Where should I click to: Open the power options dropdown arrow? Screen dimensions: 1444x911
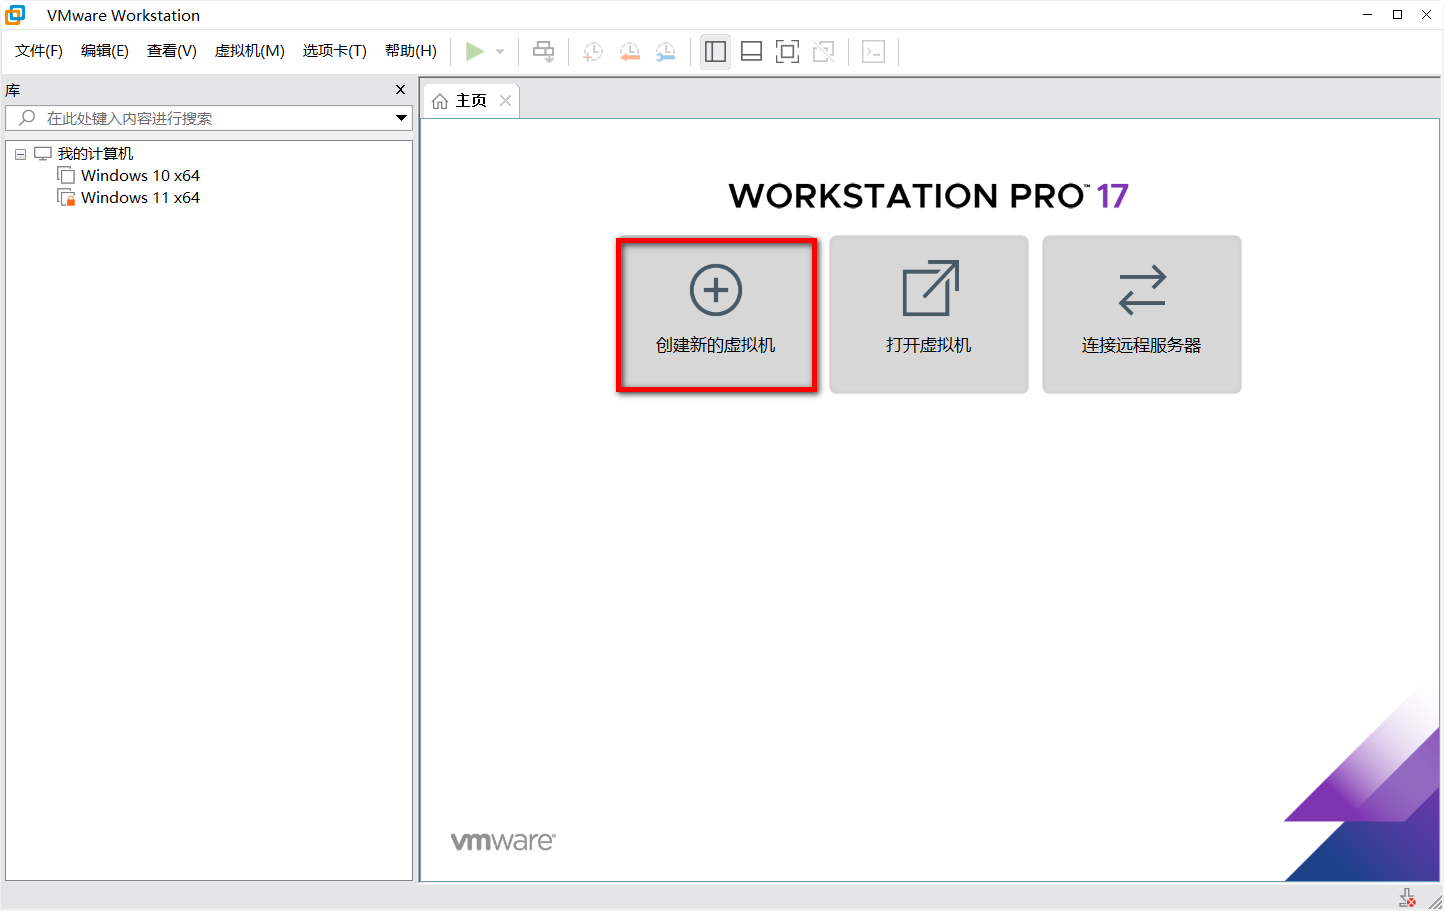(x=500, y=52)
